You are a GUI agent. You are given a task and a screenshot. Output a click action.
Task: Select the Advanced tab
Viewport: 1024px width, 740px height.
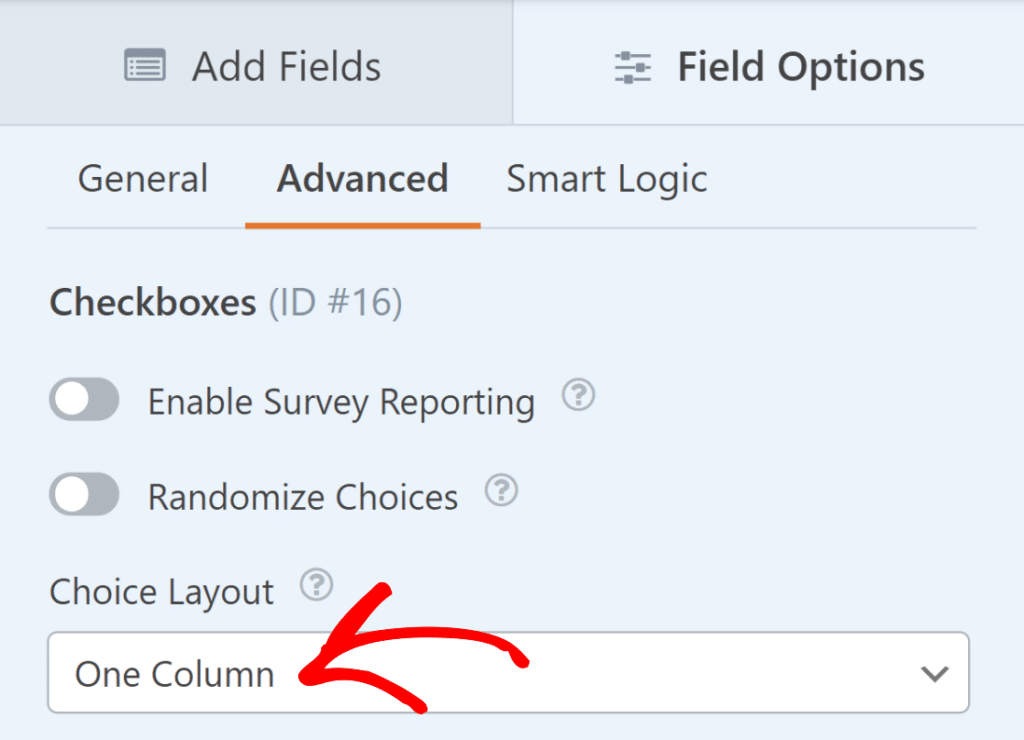[x=363, y=178]
